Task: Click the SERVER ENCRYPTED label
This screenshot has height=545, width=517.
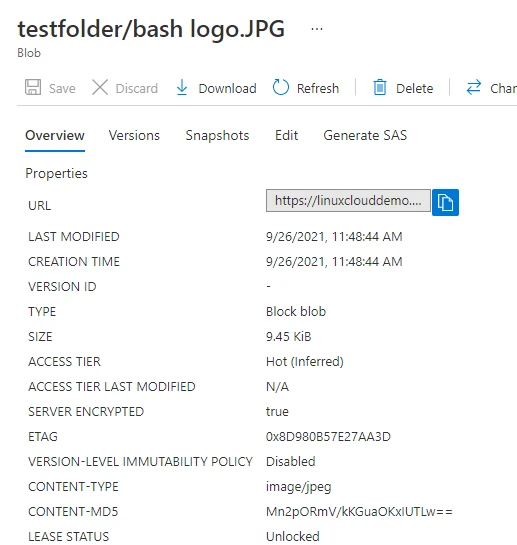Action: [86, 412]
